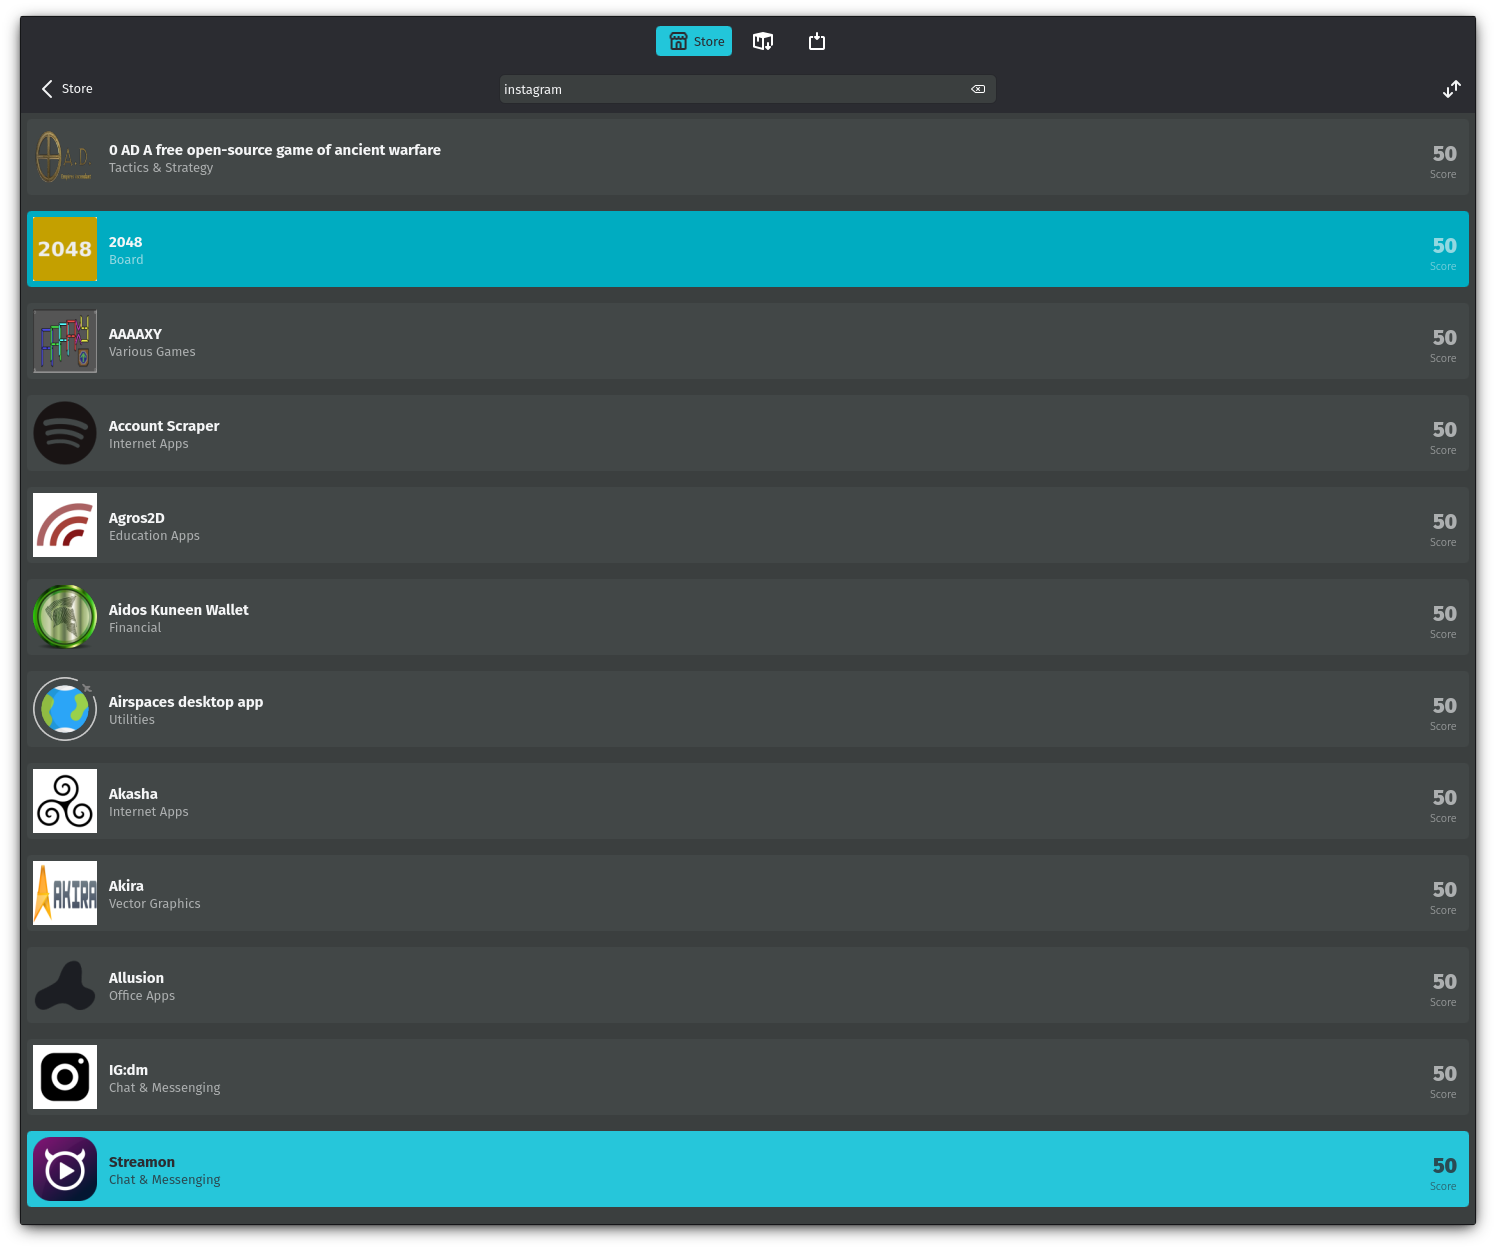The image size is (1496, 1249).
Task: Open the Allusion Office Apps entry
Action: 700,984
